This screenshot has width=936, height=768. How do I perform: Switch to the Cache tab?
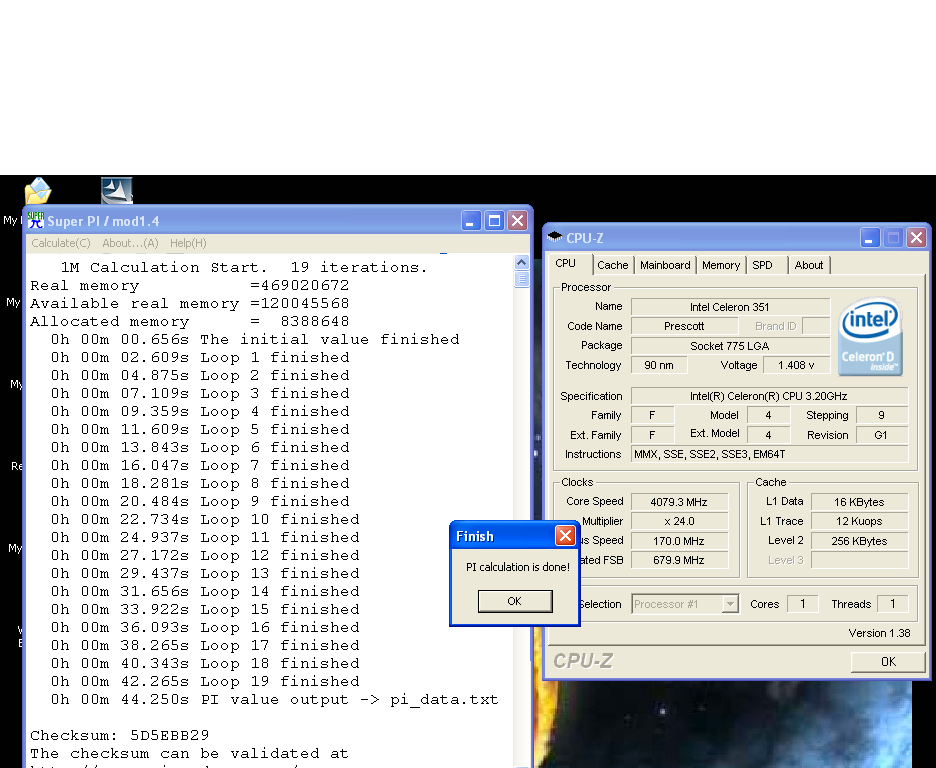tap(613, 265)
